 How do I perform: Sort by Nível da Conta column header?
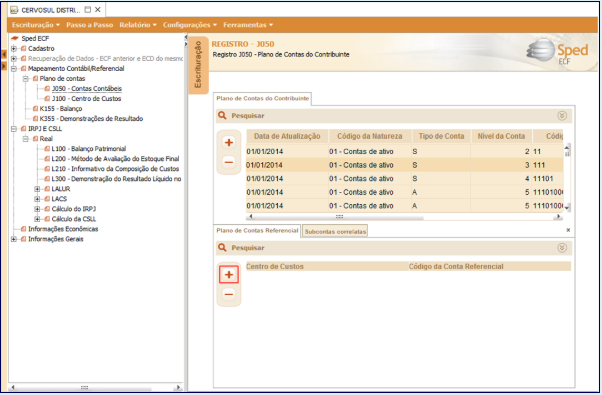coord(501,136)
